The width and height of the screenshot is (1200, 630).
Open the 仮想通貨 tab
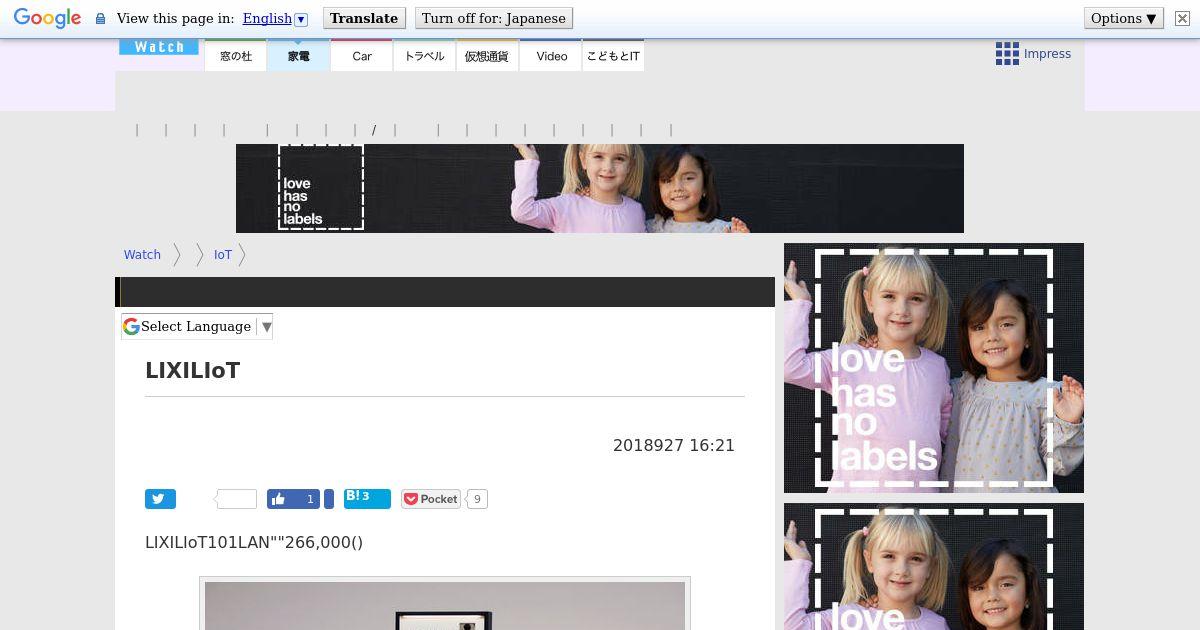[x=487, y=56]
